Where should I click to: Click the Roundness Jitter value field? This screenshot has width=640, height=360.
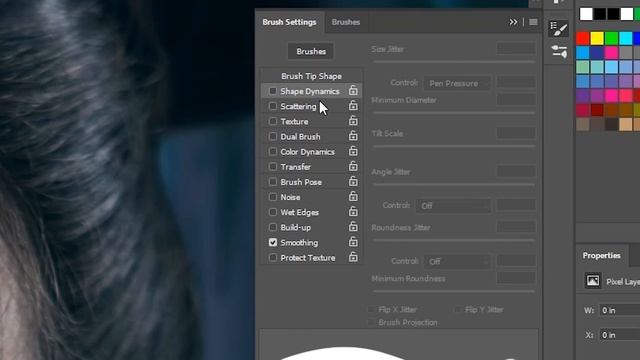516,227
